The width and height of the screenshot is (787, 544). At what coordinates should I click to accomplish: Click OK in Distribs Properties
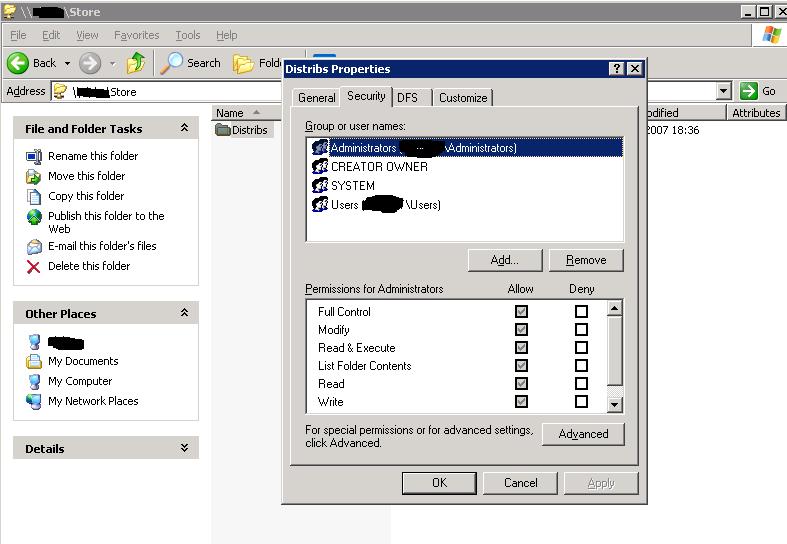[439, 483]
